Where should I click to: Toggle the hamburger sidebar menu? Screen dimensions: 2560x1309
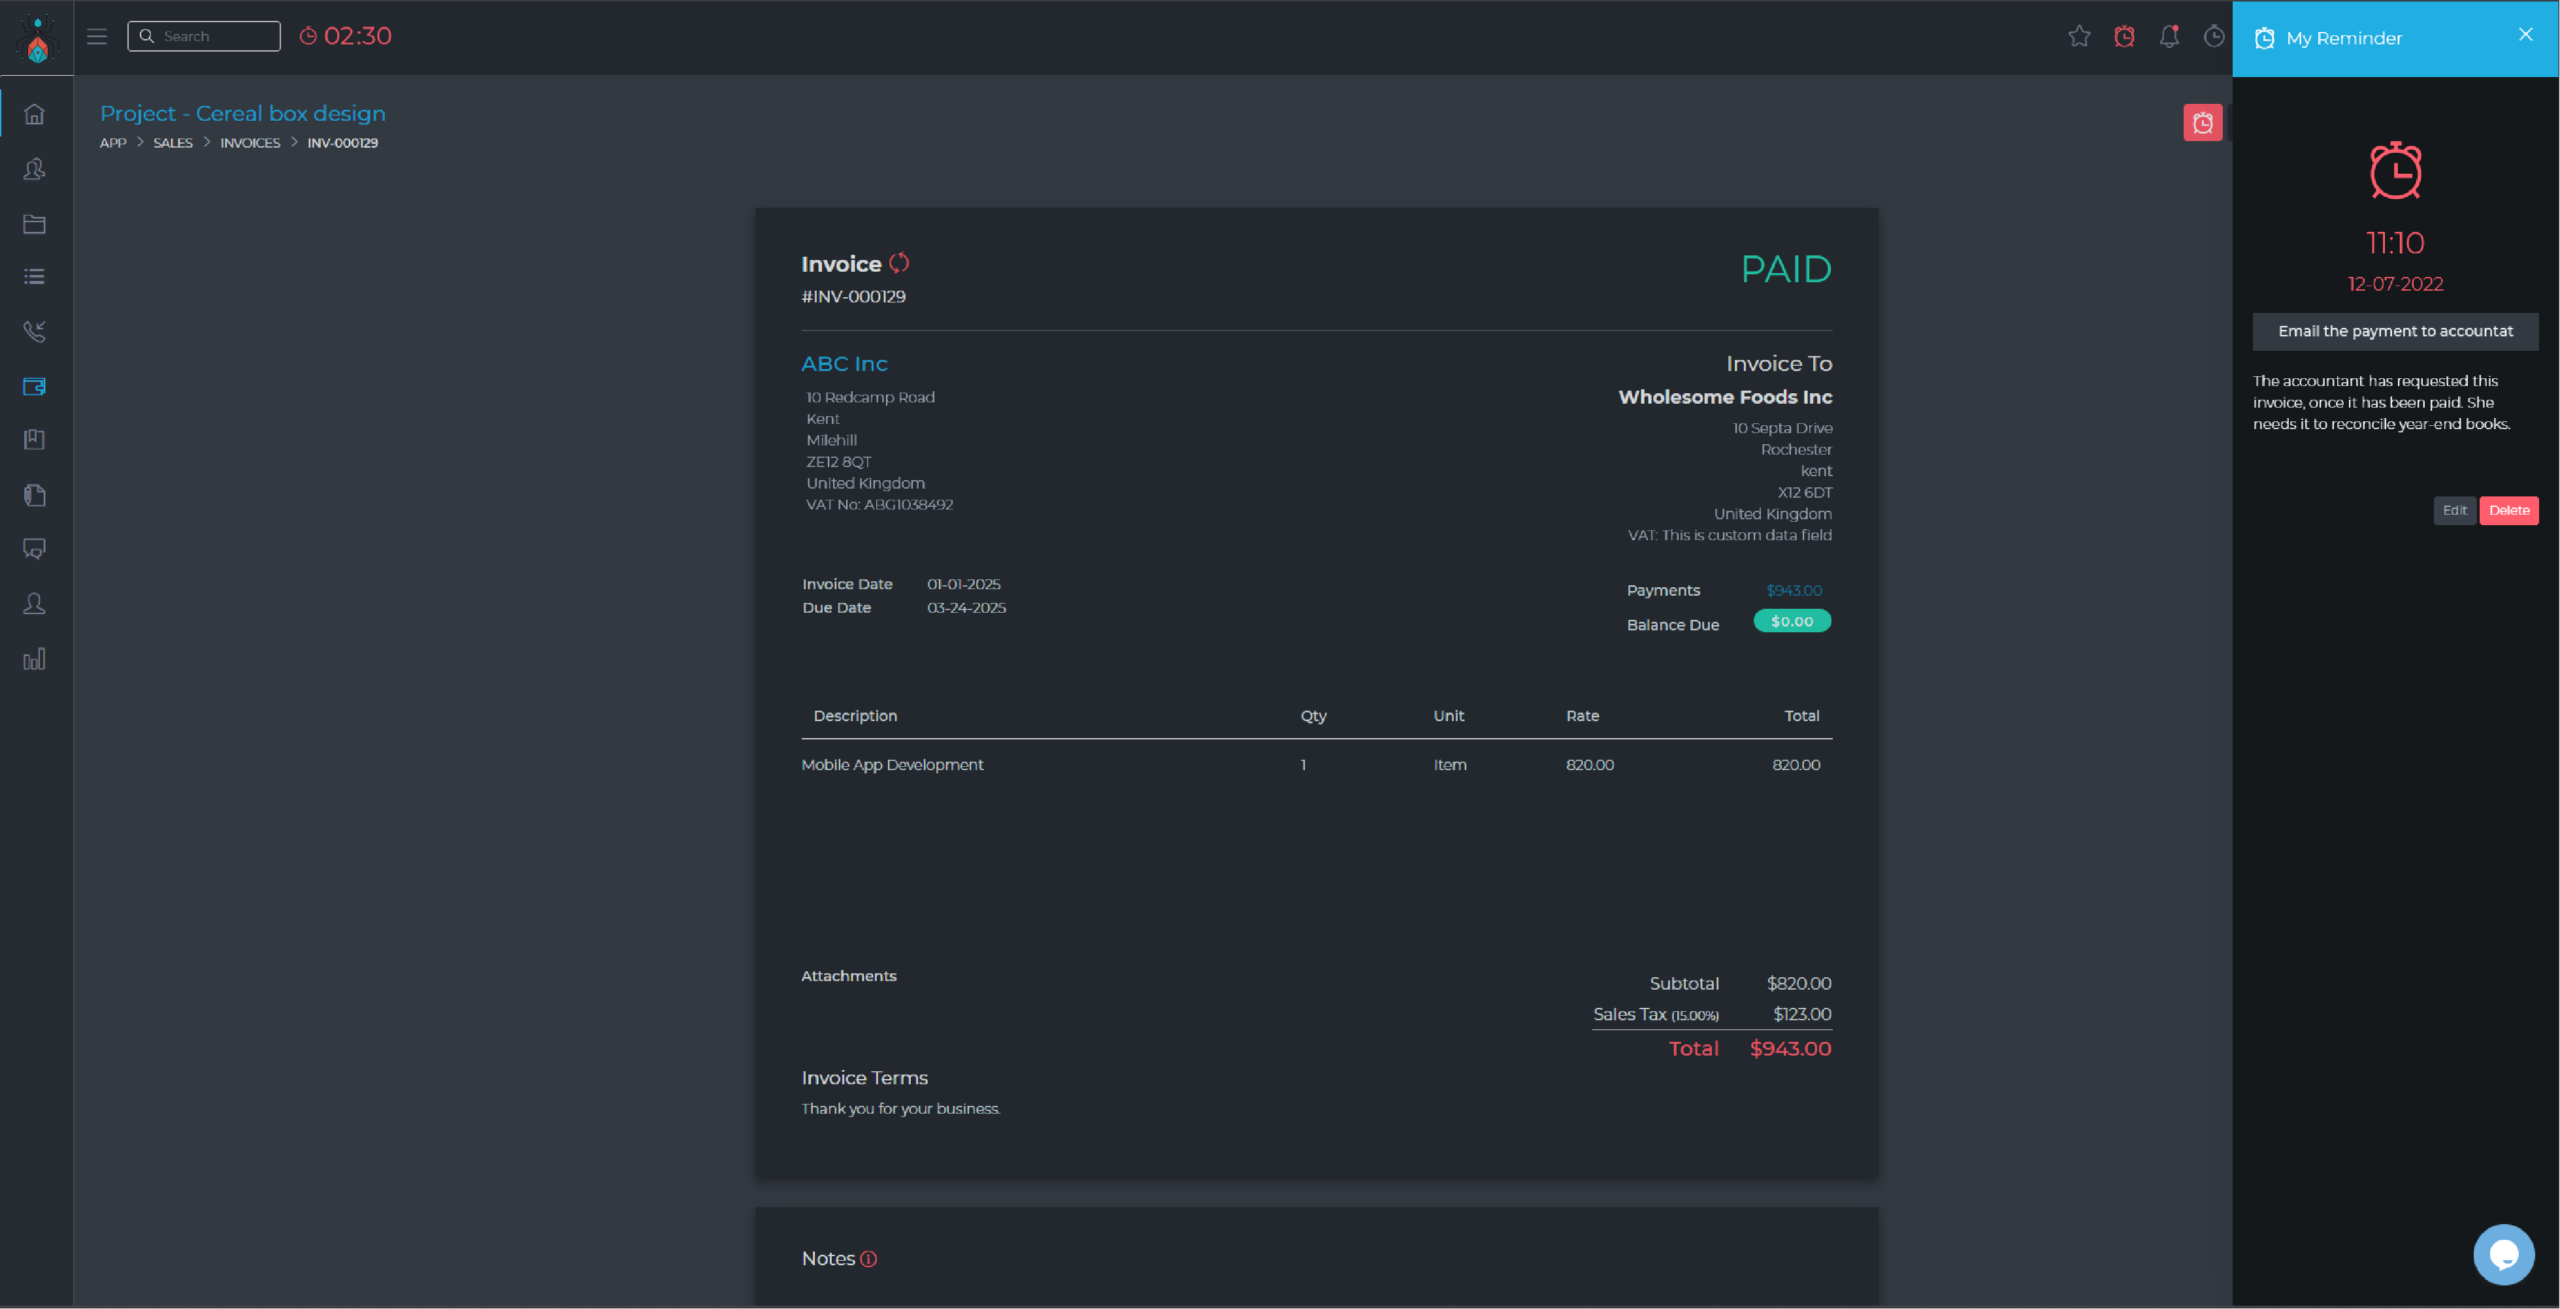pyautogui.click(x=97, y=37)
